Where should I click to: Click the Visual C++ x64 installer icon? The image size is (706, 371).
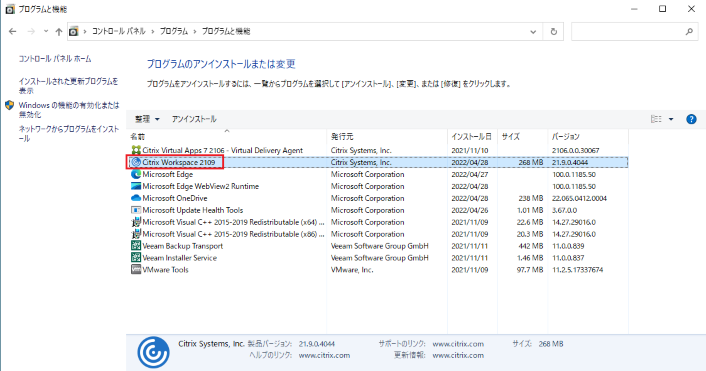coord(136,222)
